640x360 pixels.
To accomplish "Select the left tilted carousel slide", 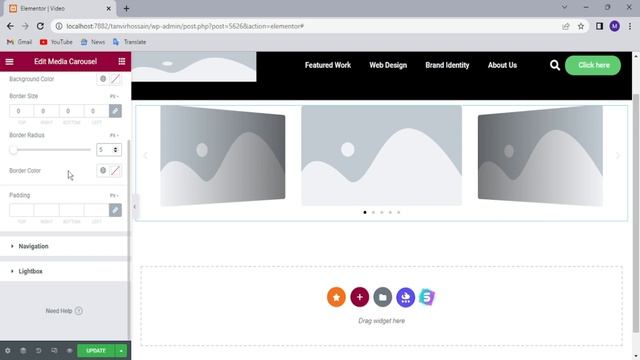I will point(223,156).
